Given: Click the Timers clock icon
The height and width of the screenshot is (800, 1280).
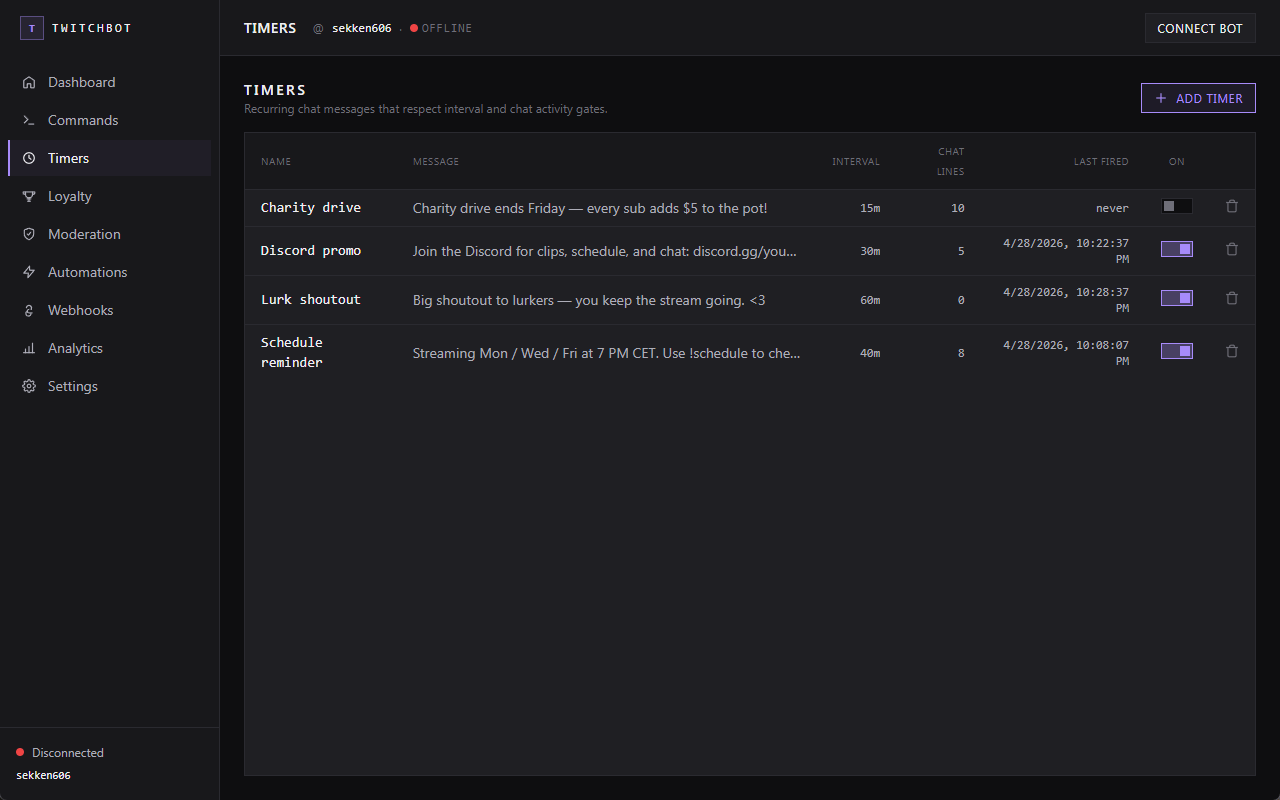Looking at the screenshot, I should [x=29, y=158].
